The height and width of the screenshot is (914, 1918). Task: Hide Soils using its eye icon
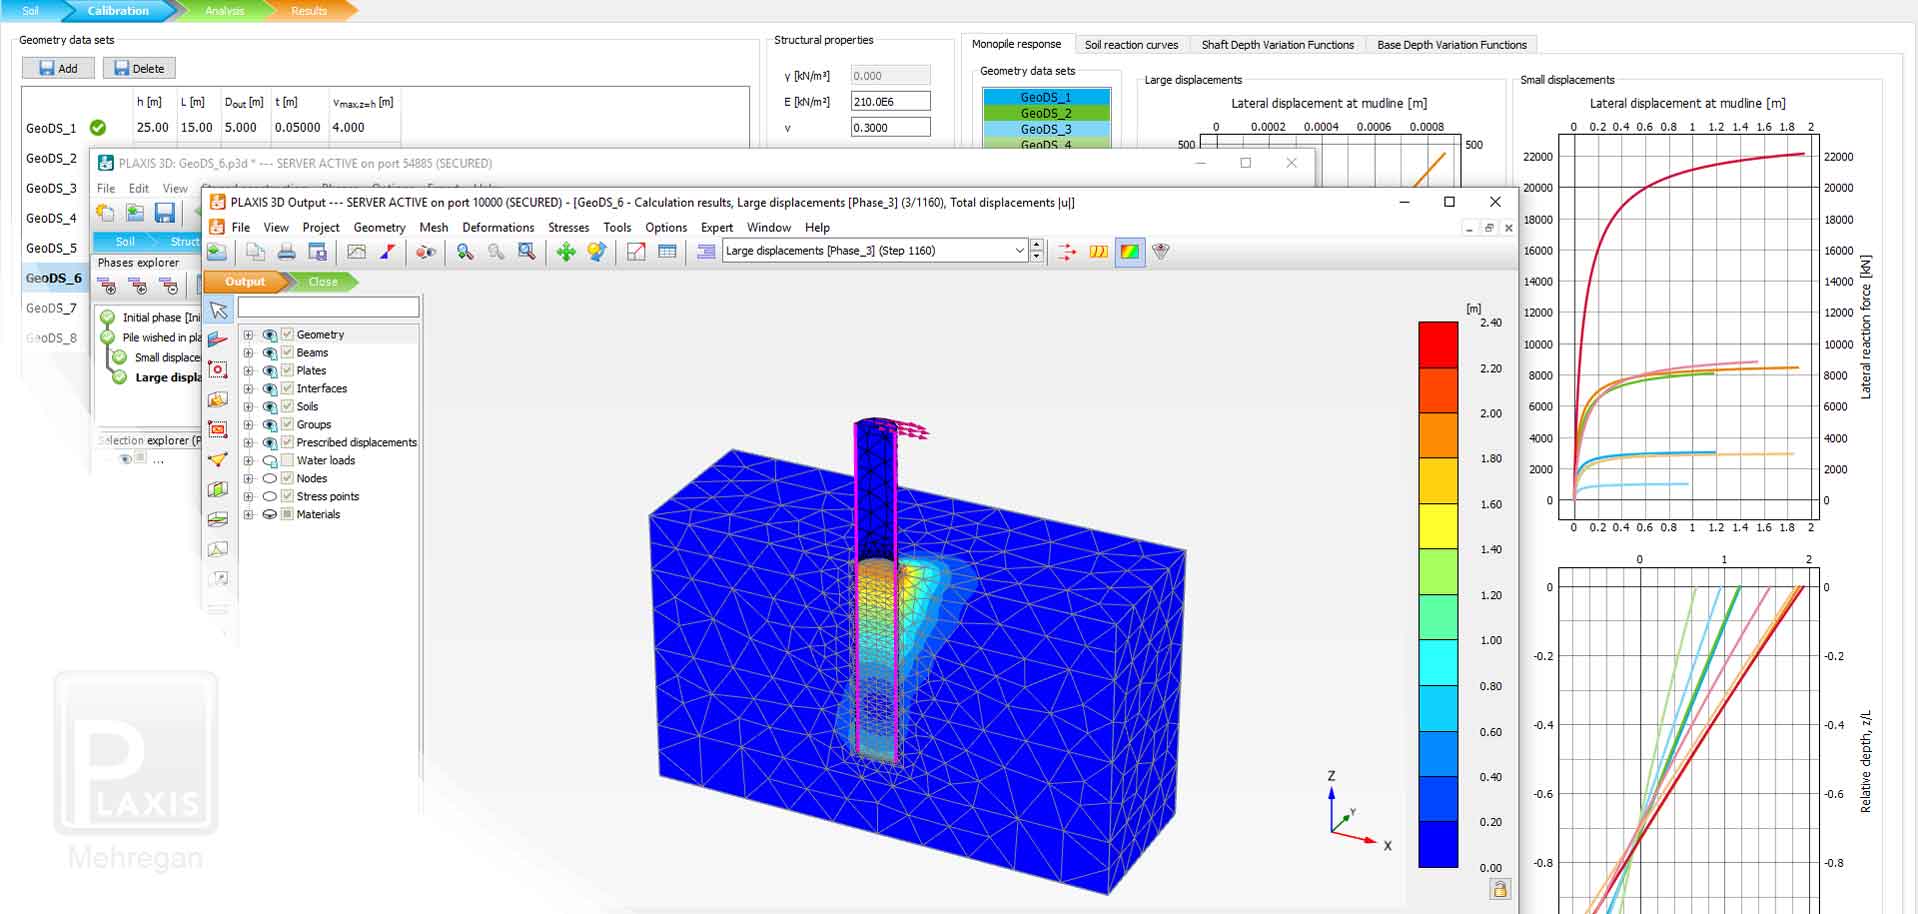point(269,406)
